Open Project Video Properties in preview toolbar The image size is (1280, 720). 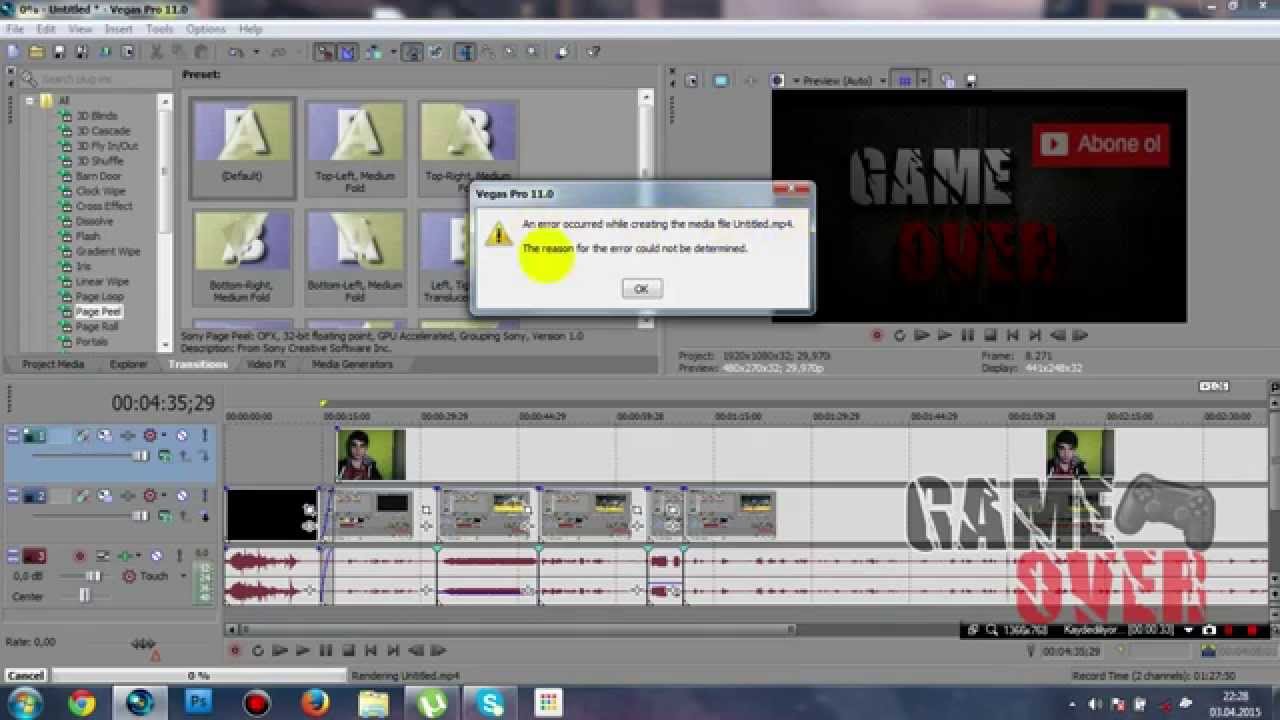(691, 81)
